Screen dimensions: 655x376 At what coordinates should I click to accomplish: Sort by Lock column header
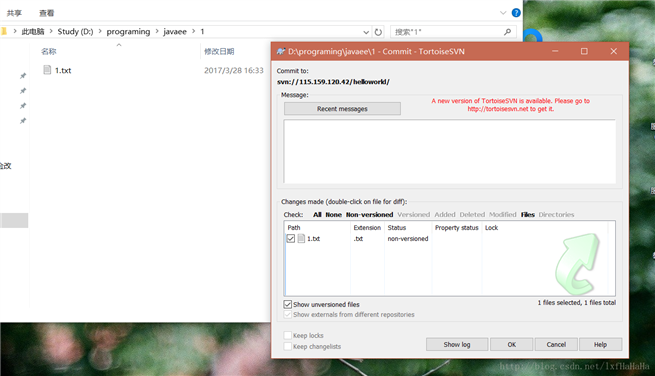491,227
